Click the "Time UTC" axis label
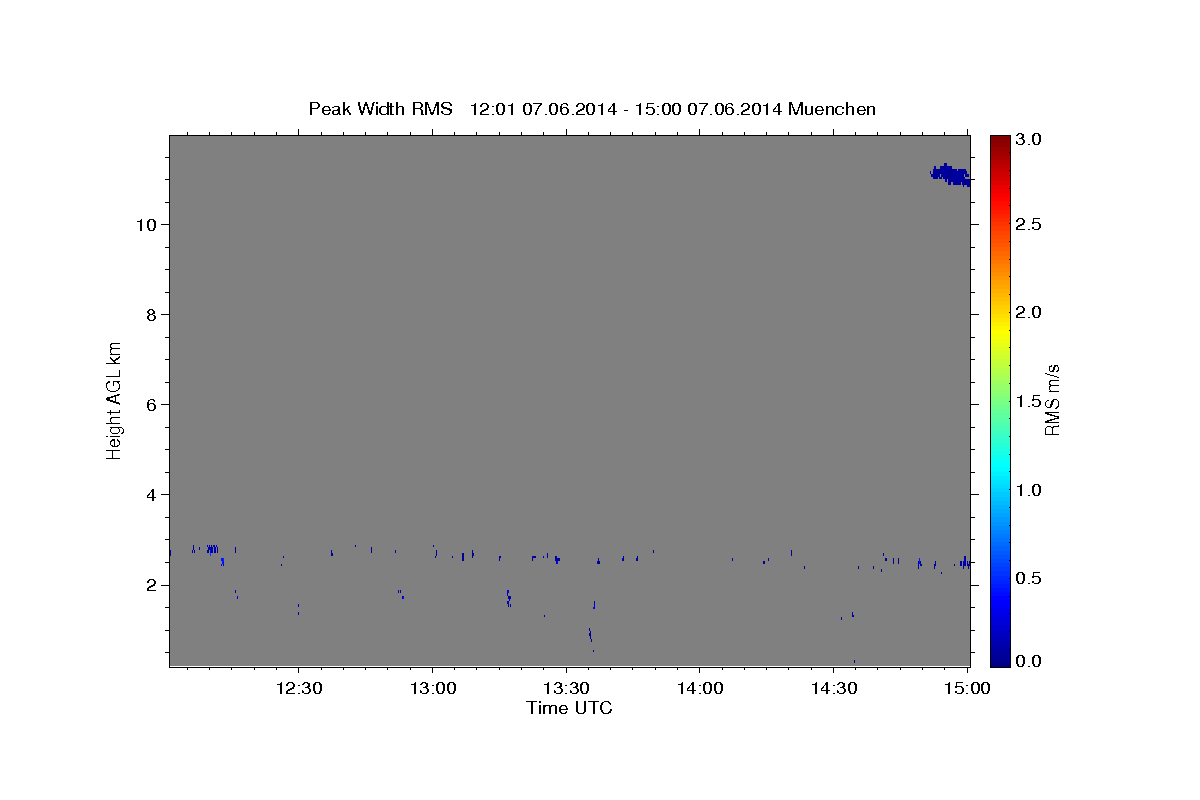Viewport: 1200px width, 800px height. pos(569,708)
